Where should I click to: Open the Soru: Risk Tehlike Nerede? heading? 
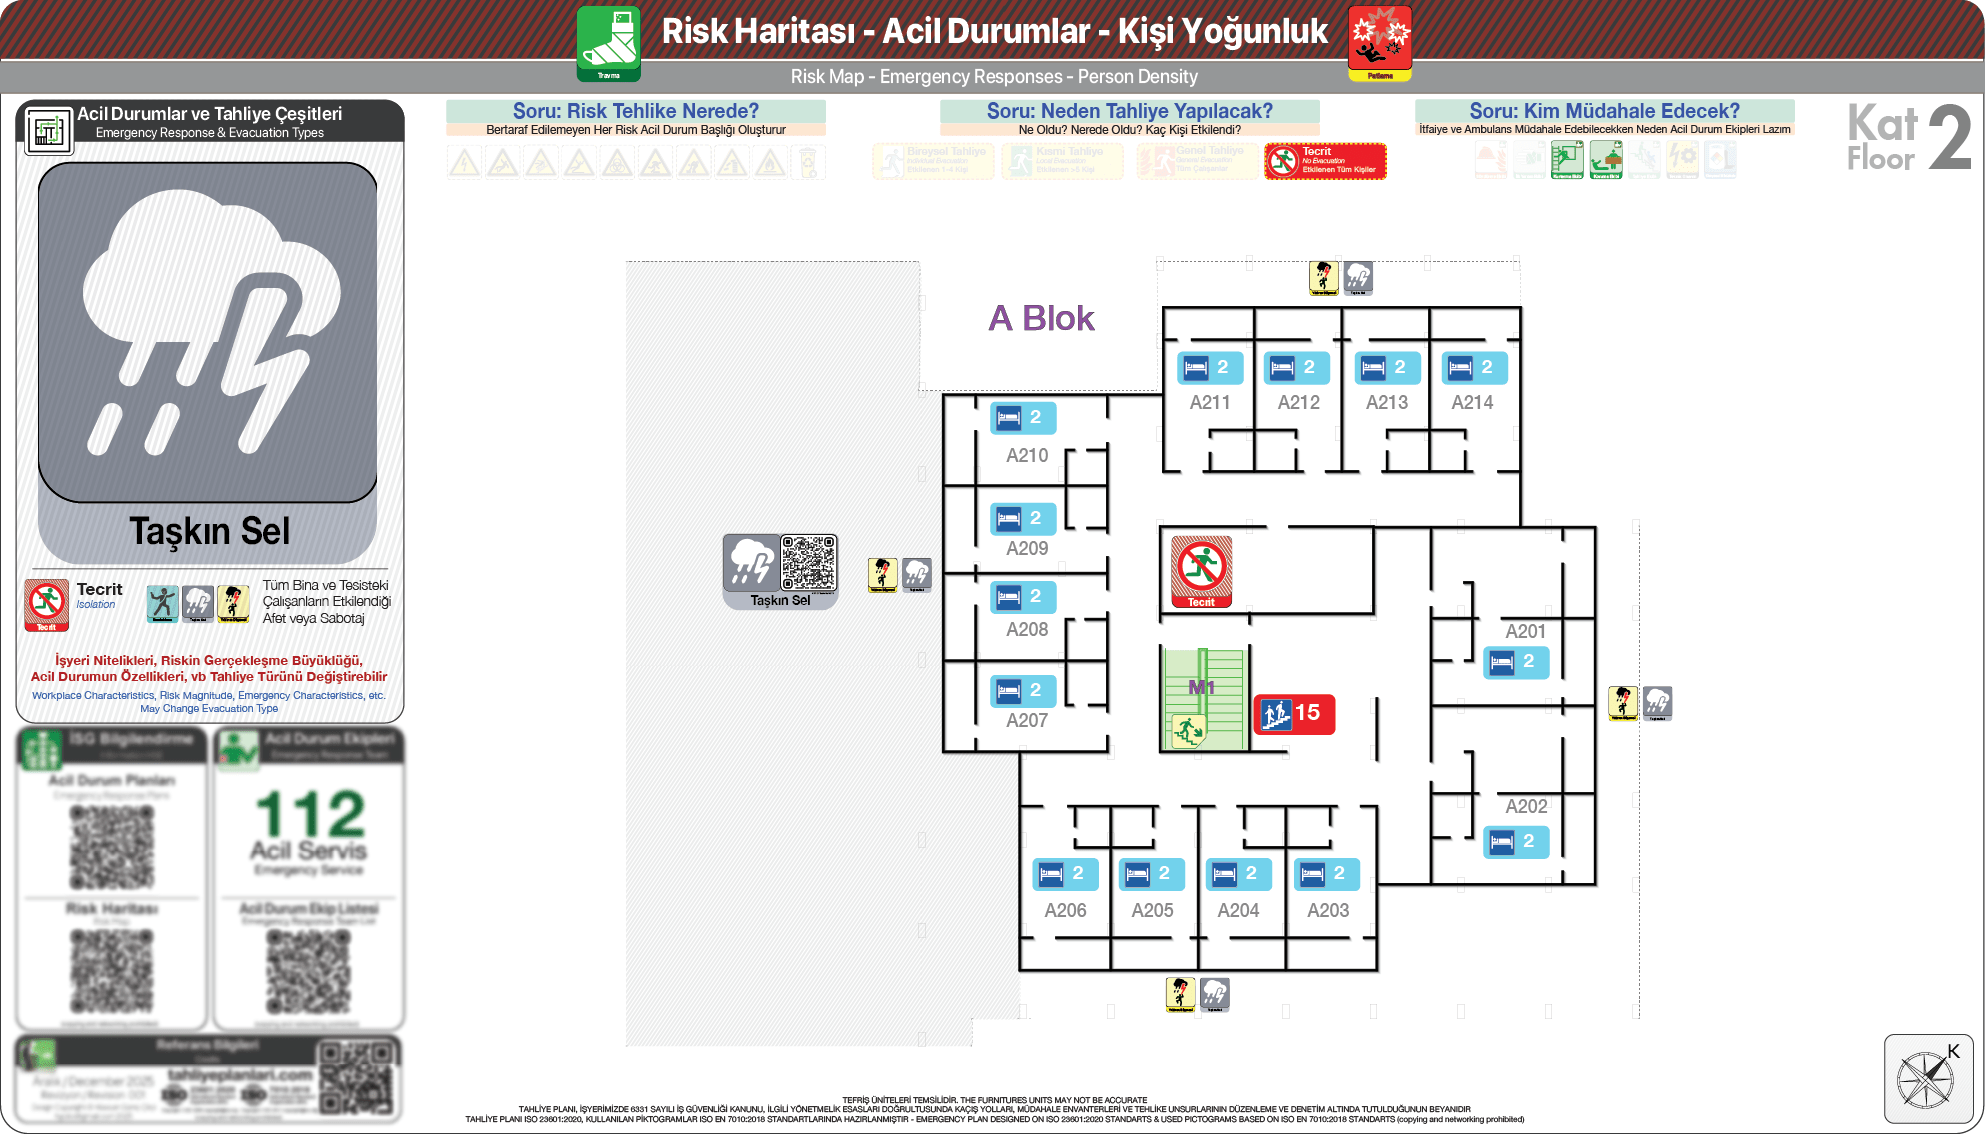[x=635, y=111]
